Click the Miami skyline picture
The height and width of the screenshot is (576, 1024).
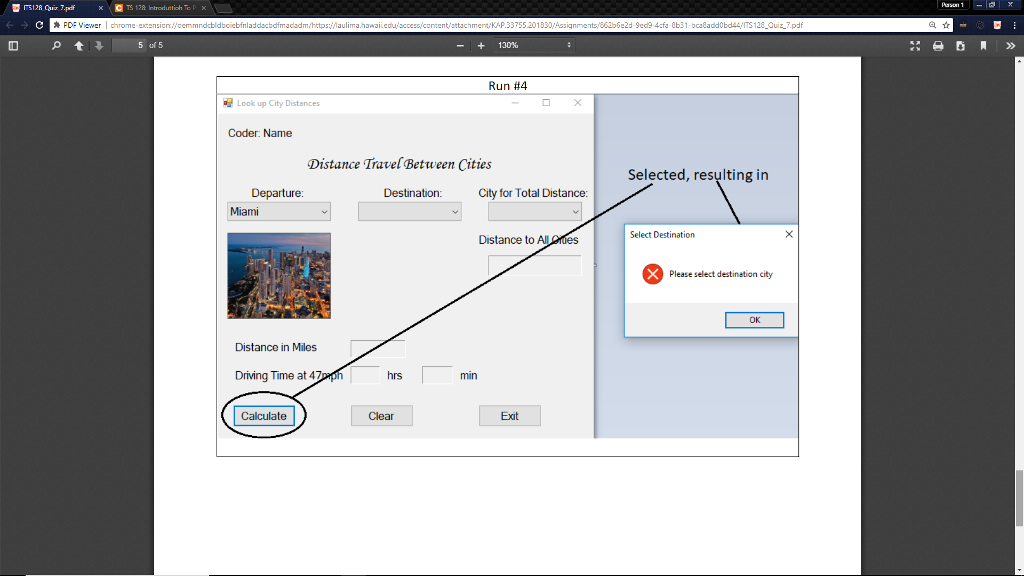[x=279, y=276]
